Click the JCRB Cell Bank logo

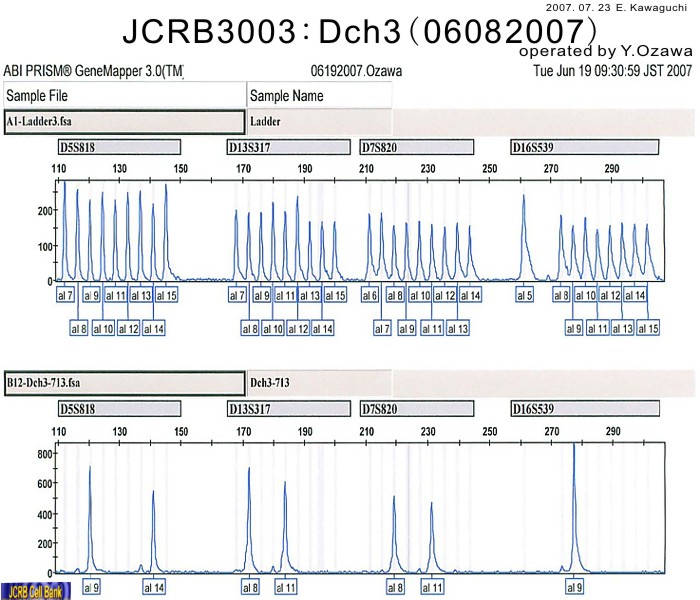tap(29, 590)
